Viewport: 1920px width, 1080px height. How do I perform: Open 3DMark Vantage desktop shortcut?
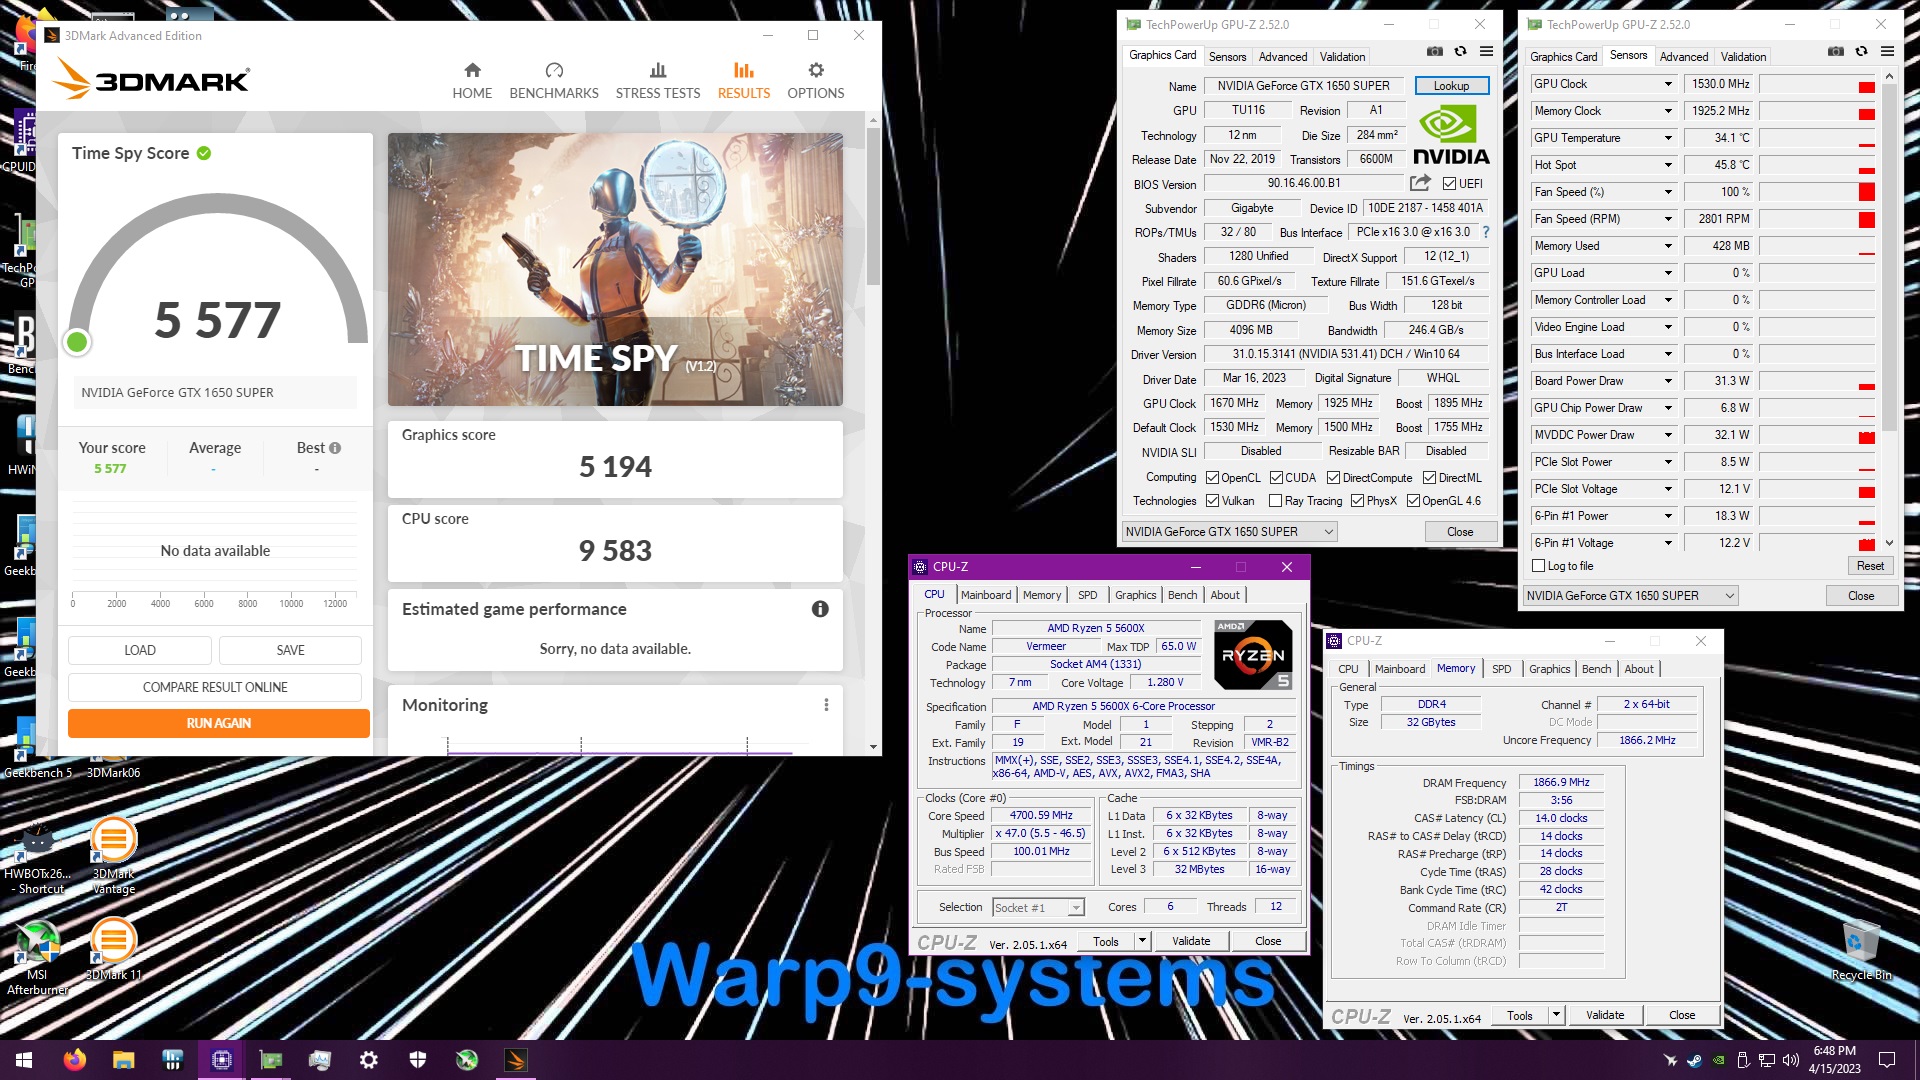(x=113, y=855)
